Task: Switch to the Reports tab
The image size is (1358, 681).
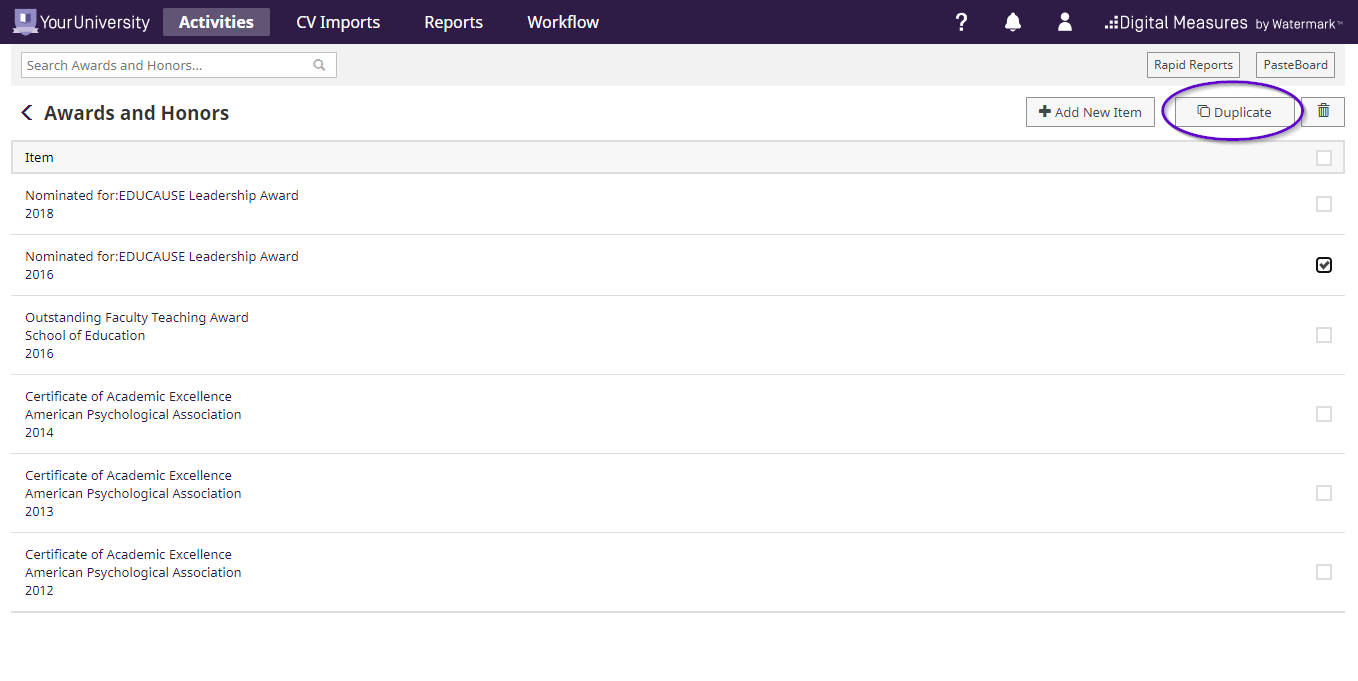Action: [453, 22]
